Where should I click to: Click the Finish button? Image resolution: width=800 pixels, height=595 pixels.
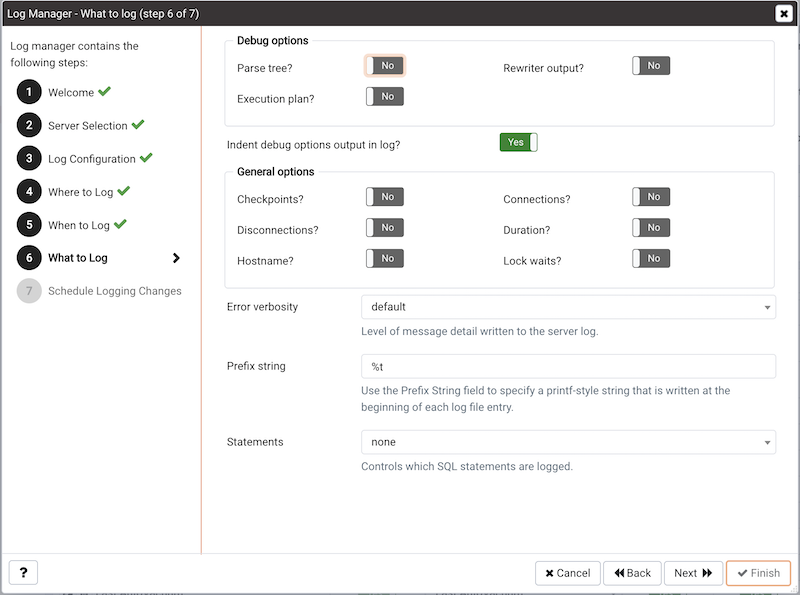click(758, 573)
